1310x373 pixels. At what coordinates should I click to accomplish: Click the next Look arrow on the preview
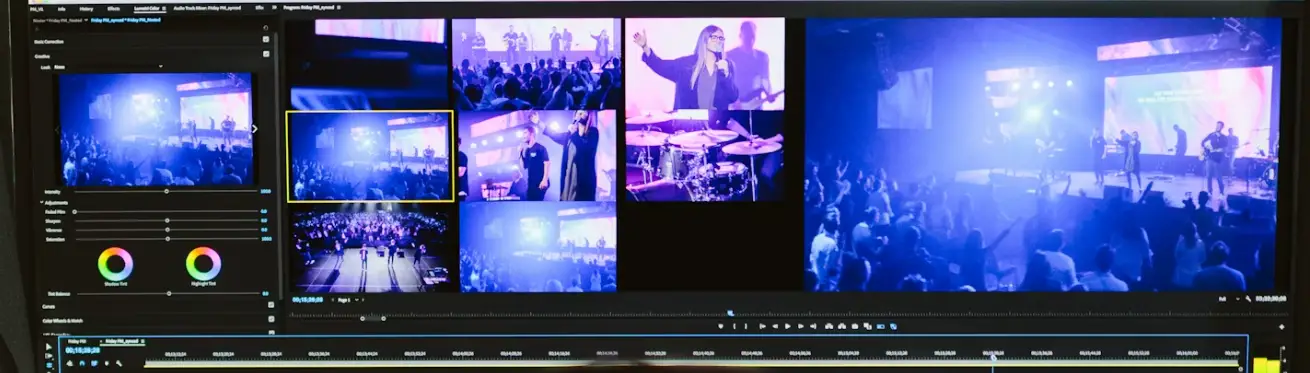tap(254, 129)
